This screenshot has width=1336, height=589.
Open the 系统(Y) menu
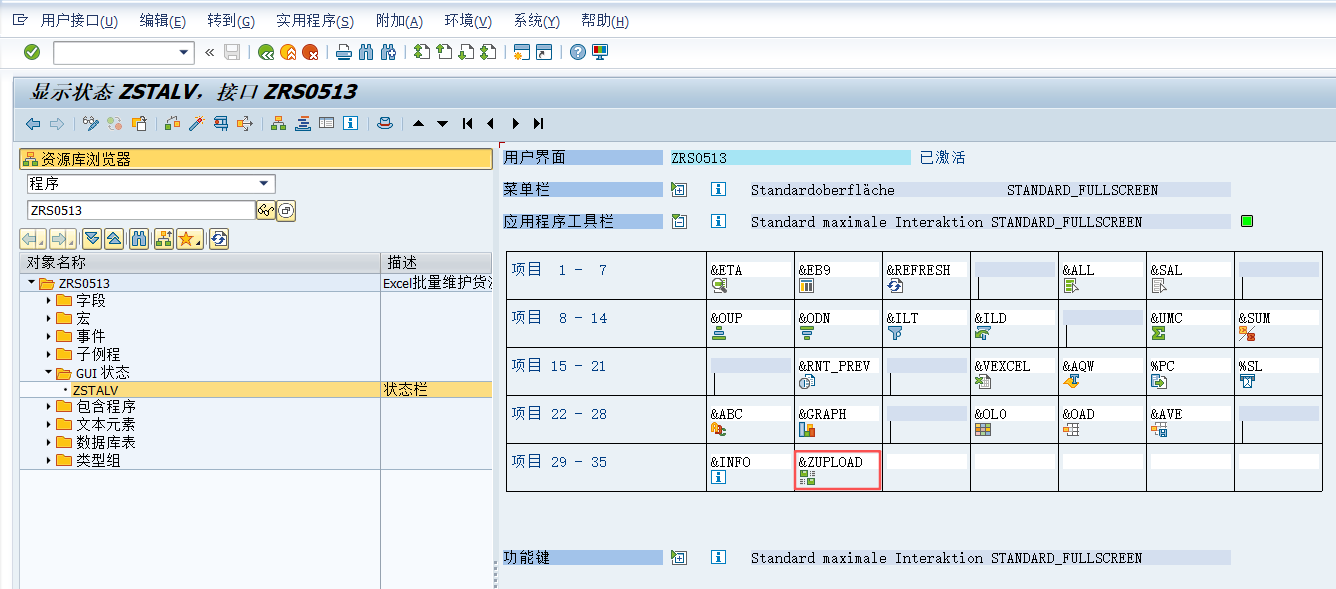537,21
